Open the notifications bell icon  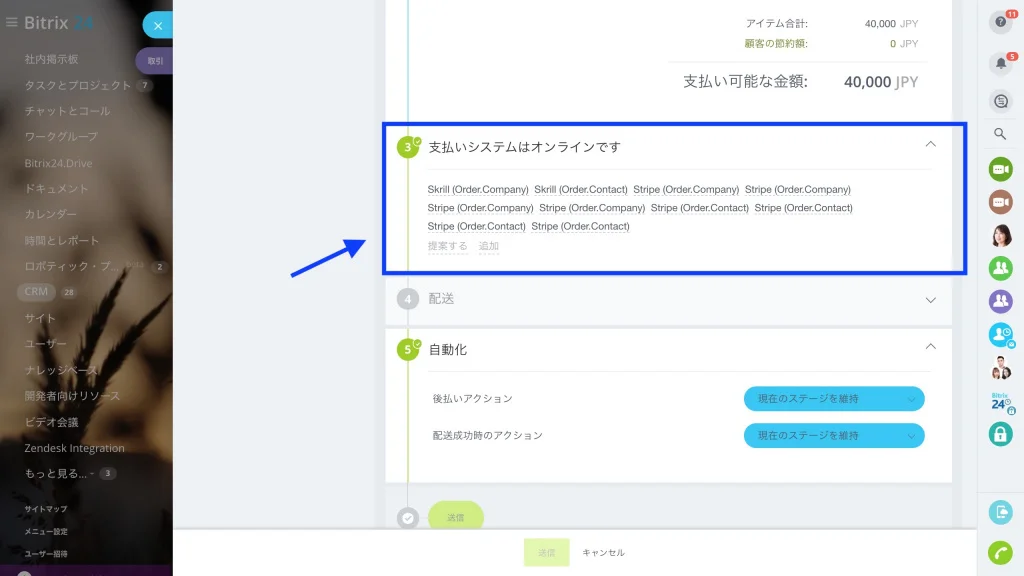point(1000,63)
